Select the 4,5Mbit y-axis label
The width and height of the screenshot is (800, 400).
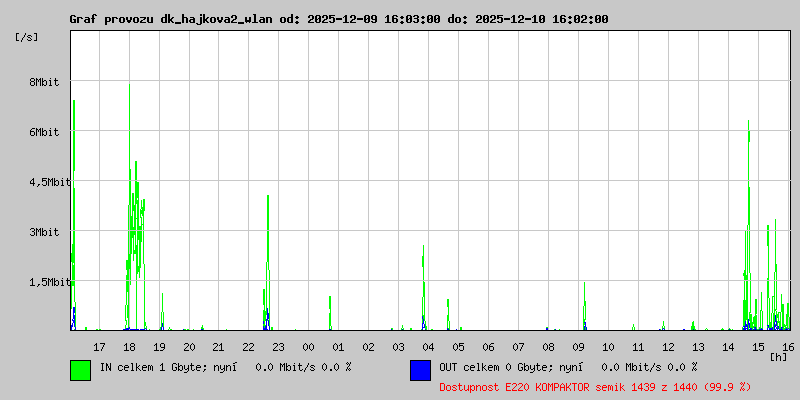50,182
